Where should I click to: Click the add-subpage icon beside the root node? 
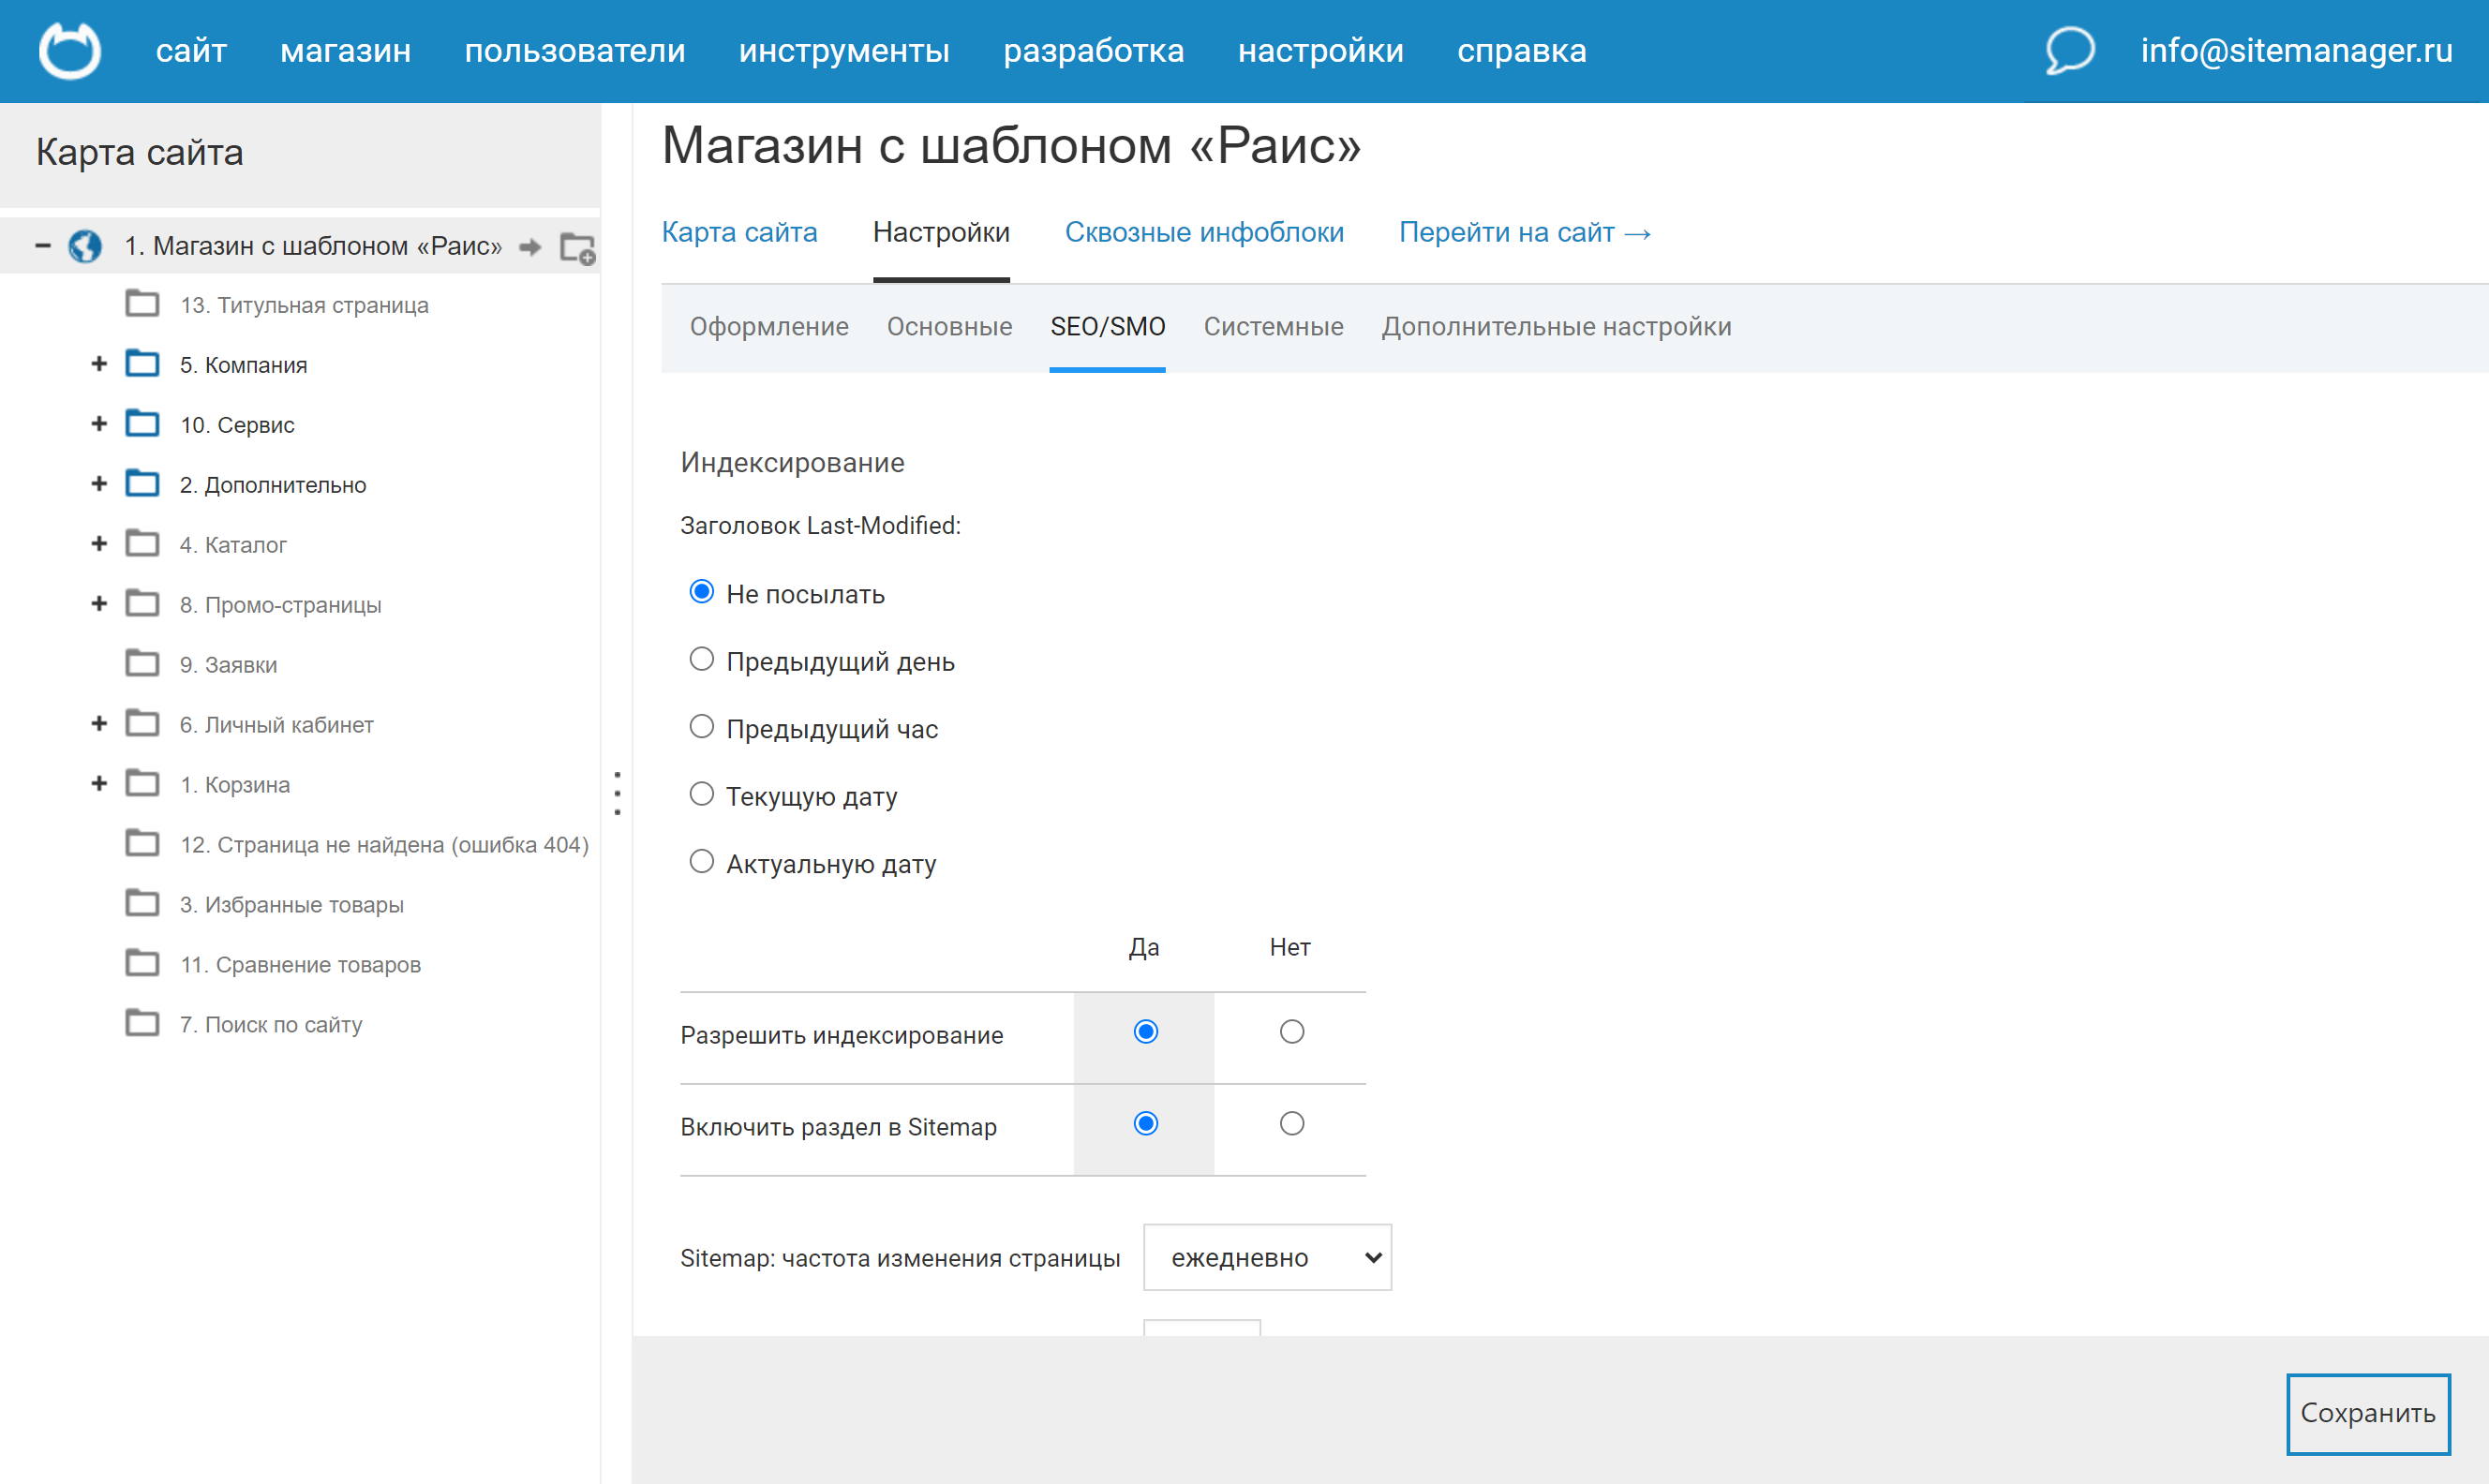578,249
